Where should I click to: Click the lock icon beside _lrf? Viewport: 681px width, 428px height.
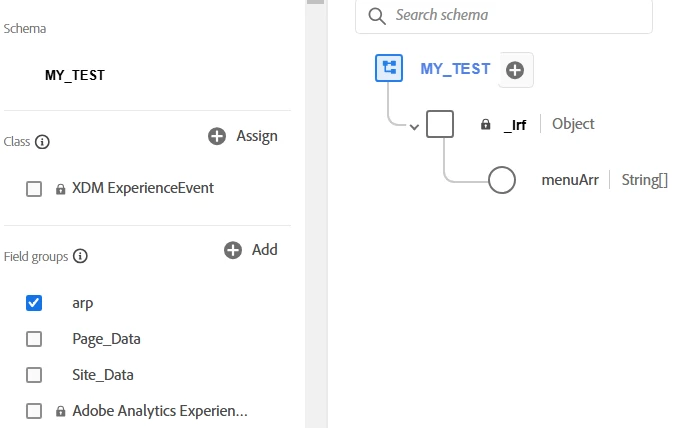(x=486, y=125)
